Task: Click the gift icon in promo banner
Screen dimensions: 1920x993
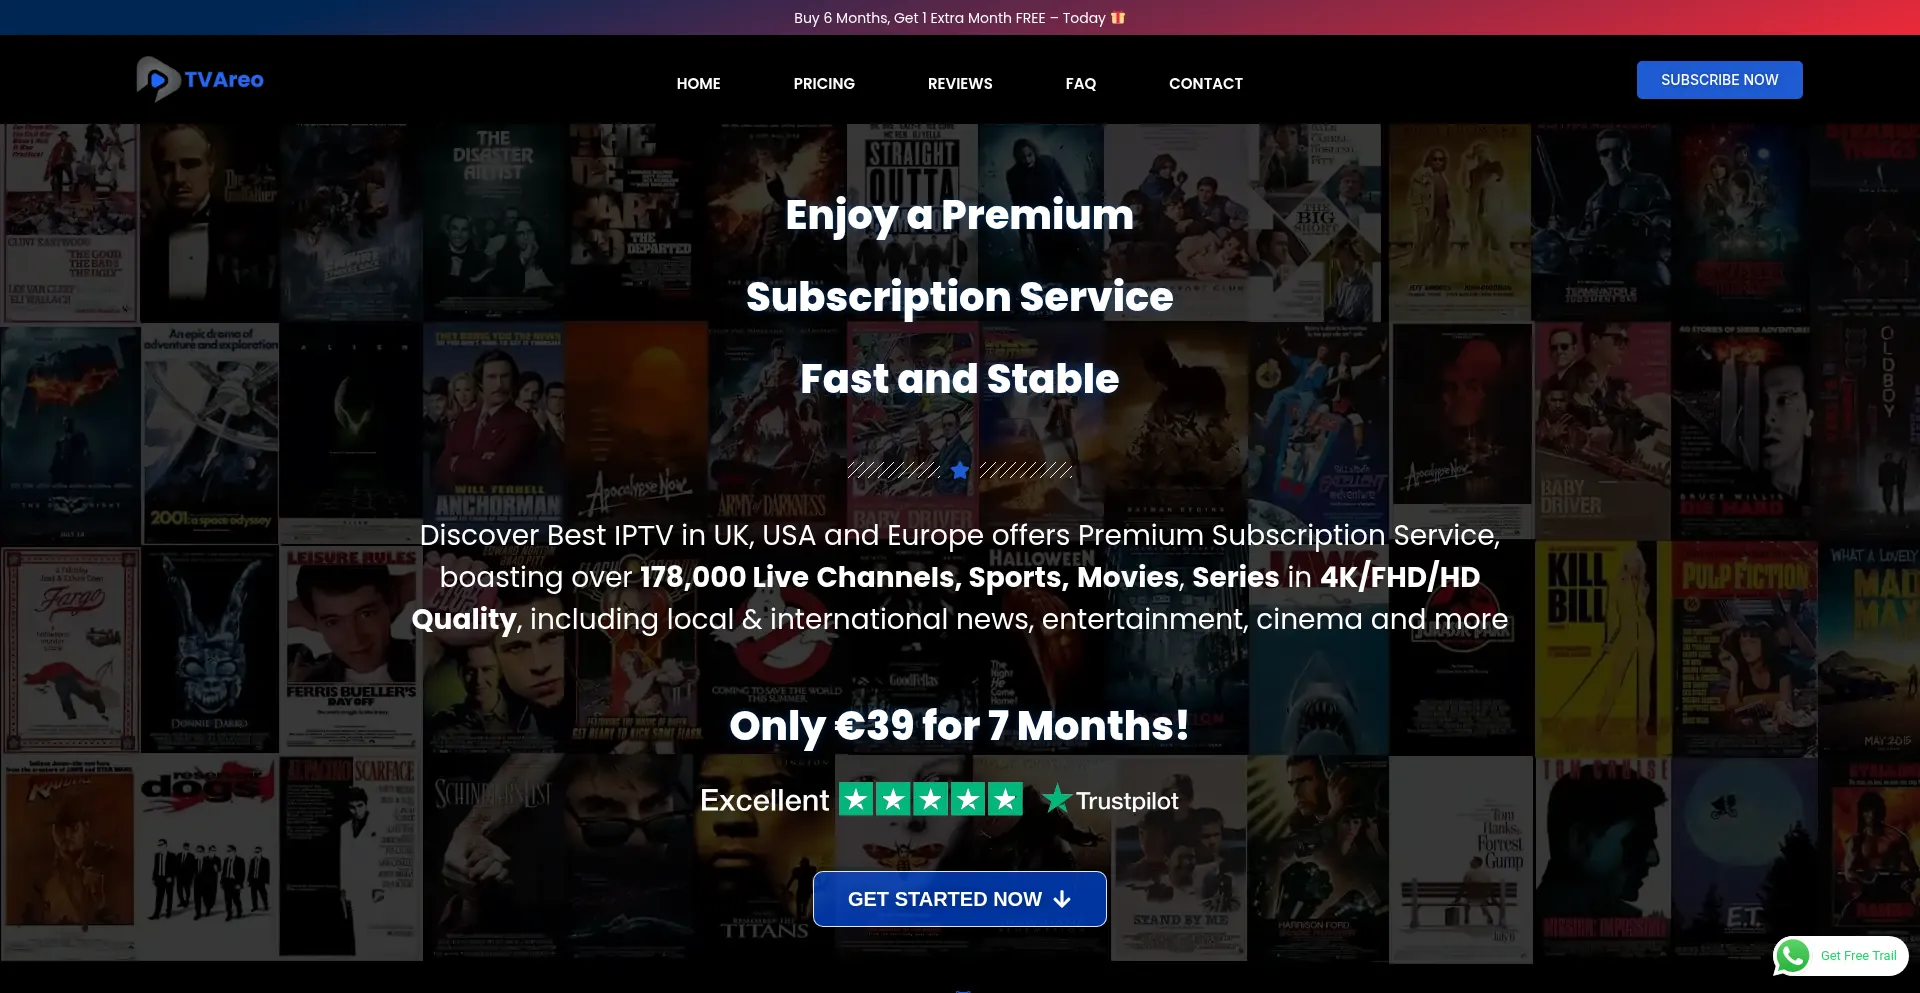Action: coord(1118,18)
